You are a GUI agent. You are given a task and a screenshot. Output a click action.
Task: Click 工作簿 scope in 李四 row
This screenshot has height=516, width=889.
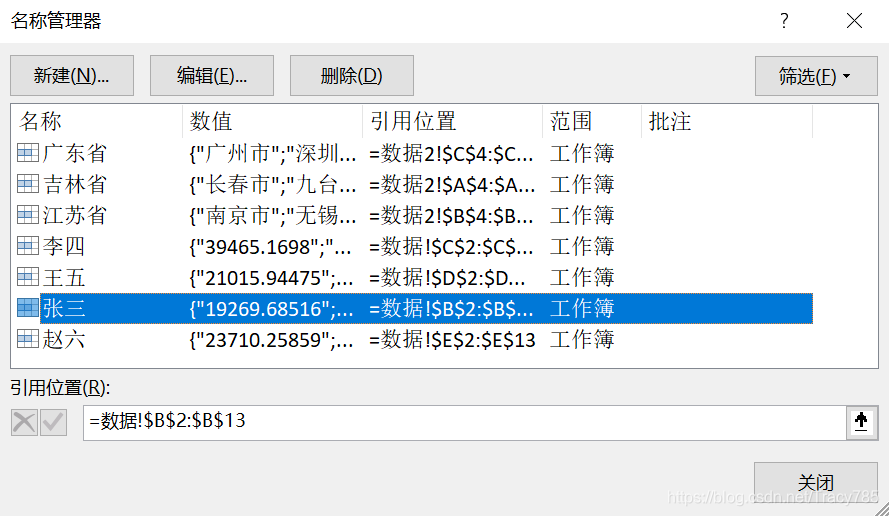[x=582, y=247]
